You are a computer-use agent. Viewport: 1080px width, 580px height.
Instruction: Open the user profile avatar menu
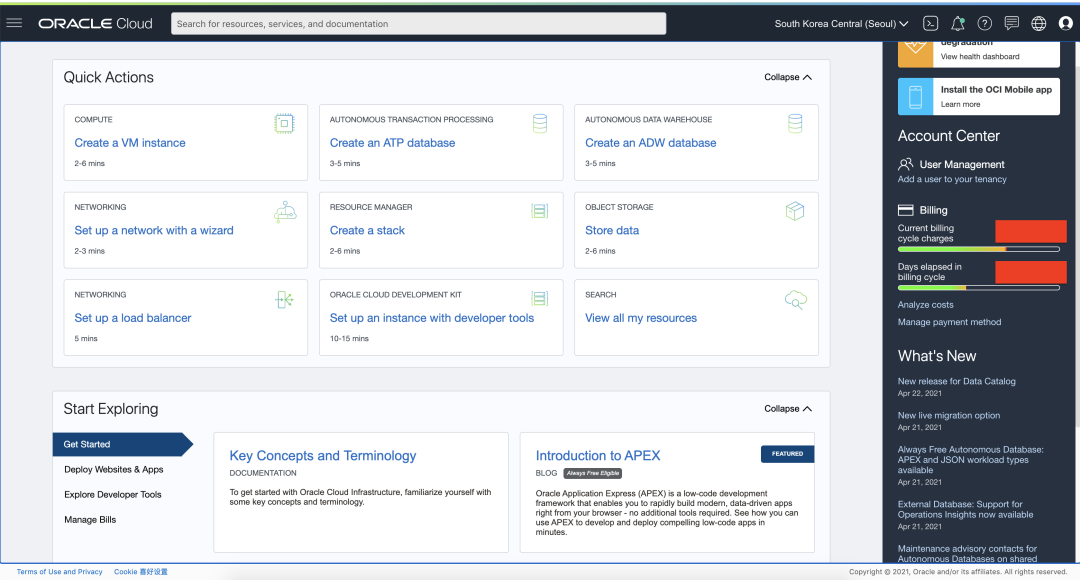coord(1065,23)
